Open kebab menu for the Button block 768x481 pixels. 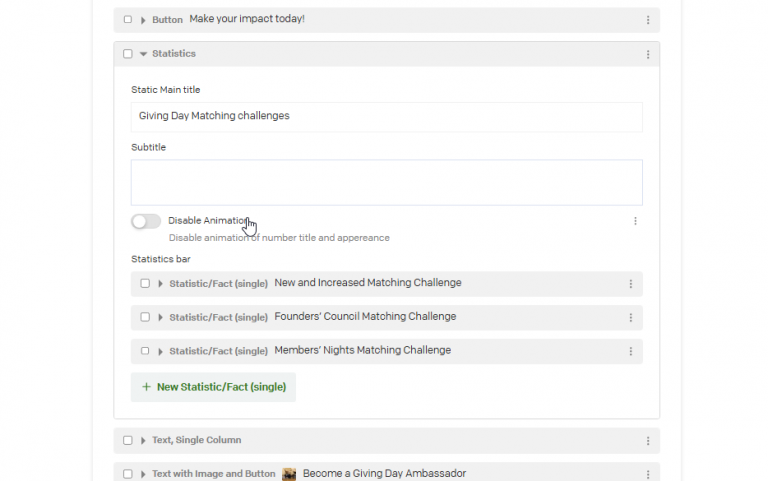tap(648, 20)
